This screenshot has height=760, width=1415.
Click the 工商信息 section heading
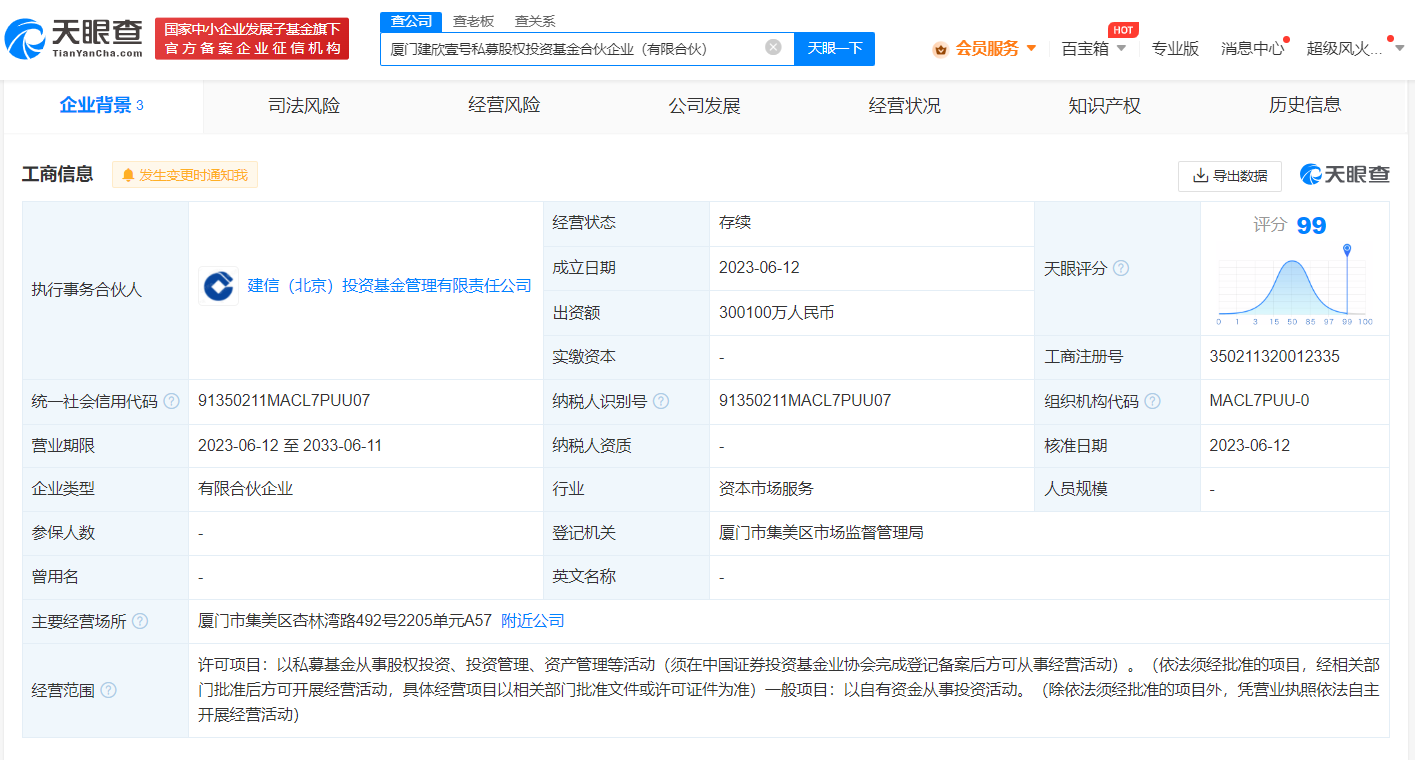pyautogui.click(x=58, y=175)
